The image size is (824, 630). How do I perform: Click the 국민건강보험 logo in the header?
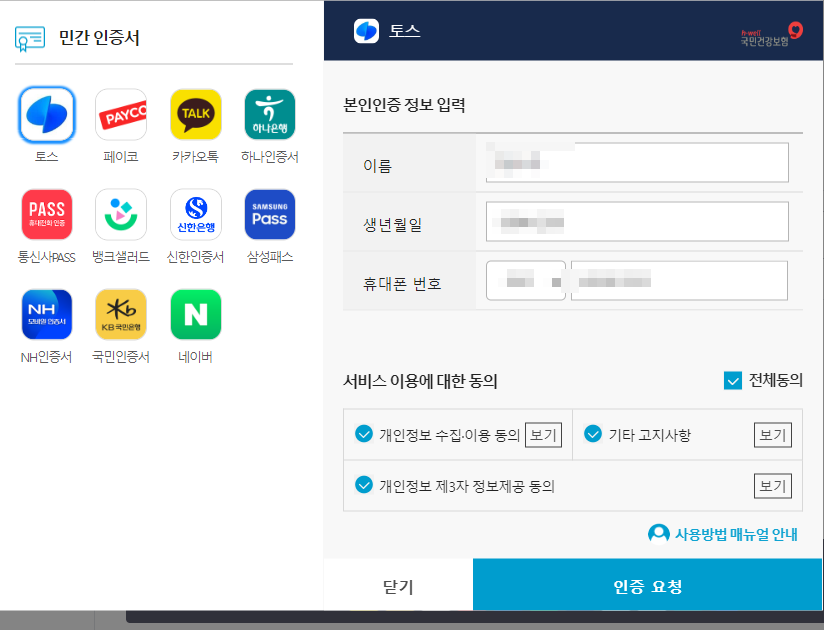pos(771,35)
